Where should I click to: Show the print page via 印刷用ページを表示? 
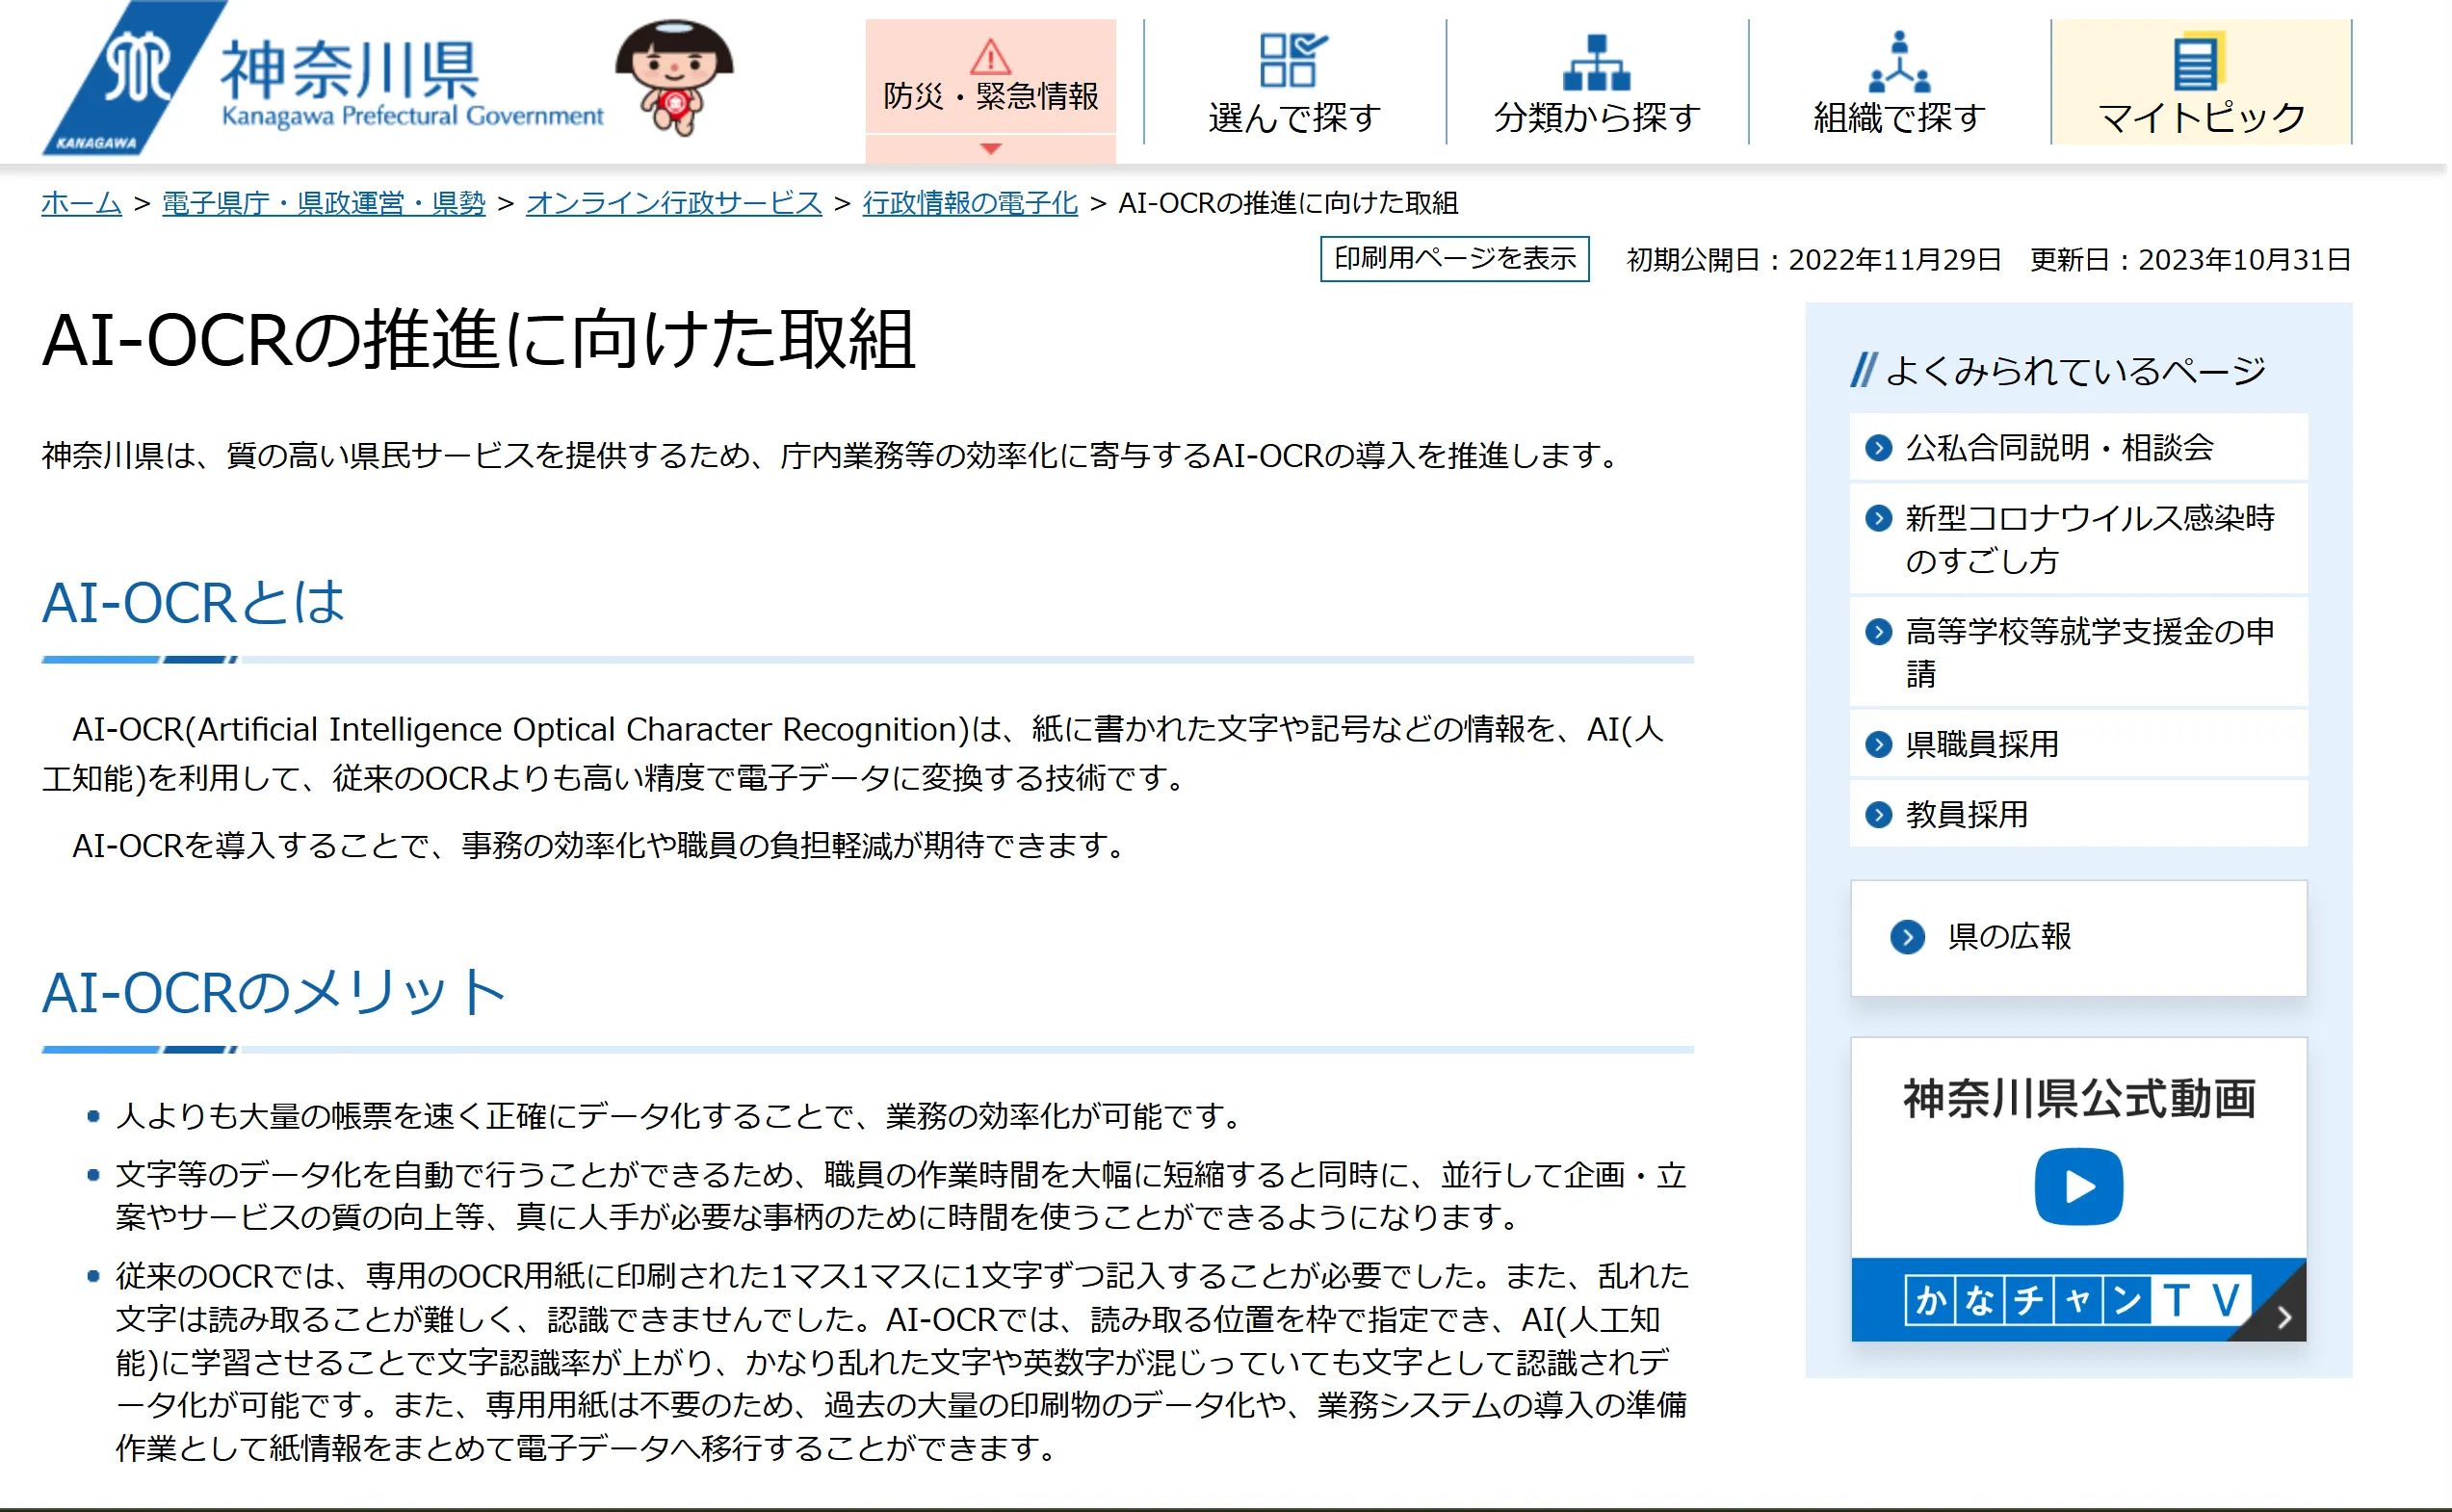tap(1455, 260)
